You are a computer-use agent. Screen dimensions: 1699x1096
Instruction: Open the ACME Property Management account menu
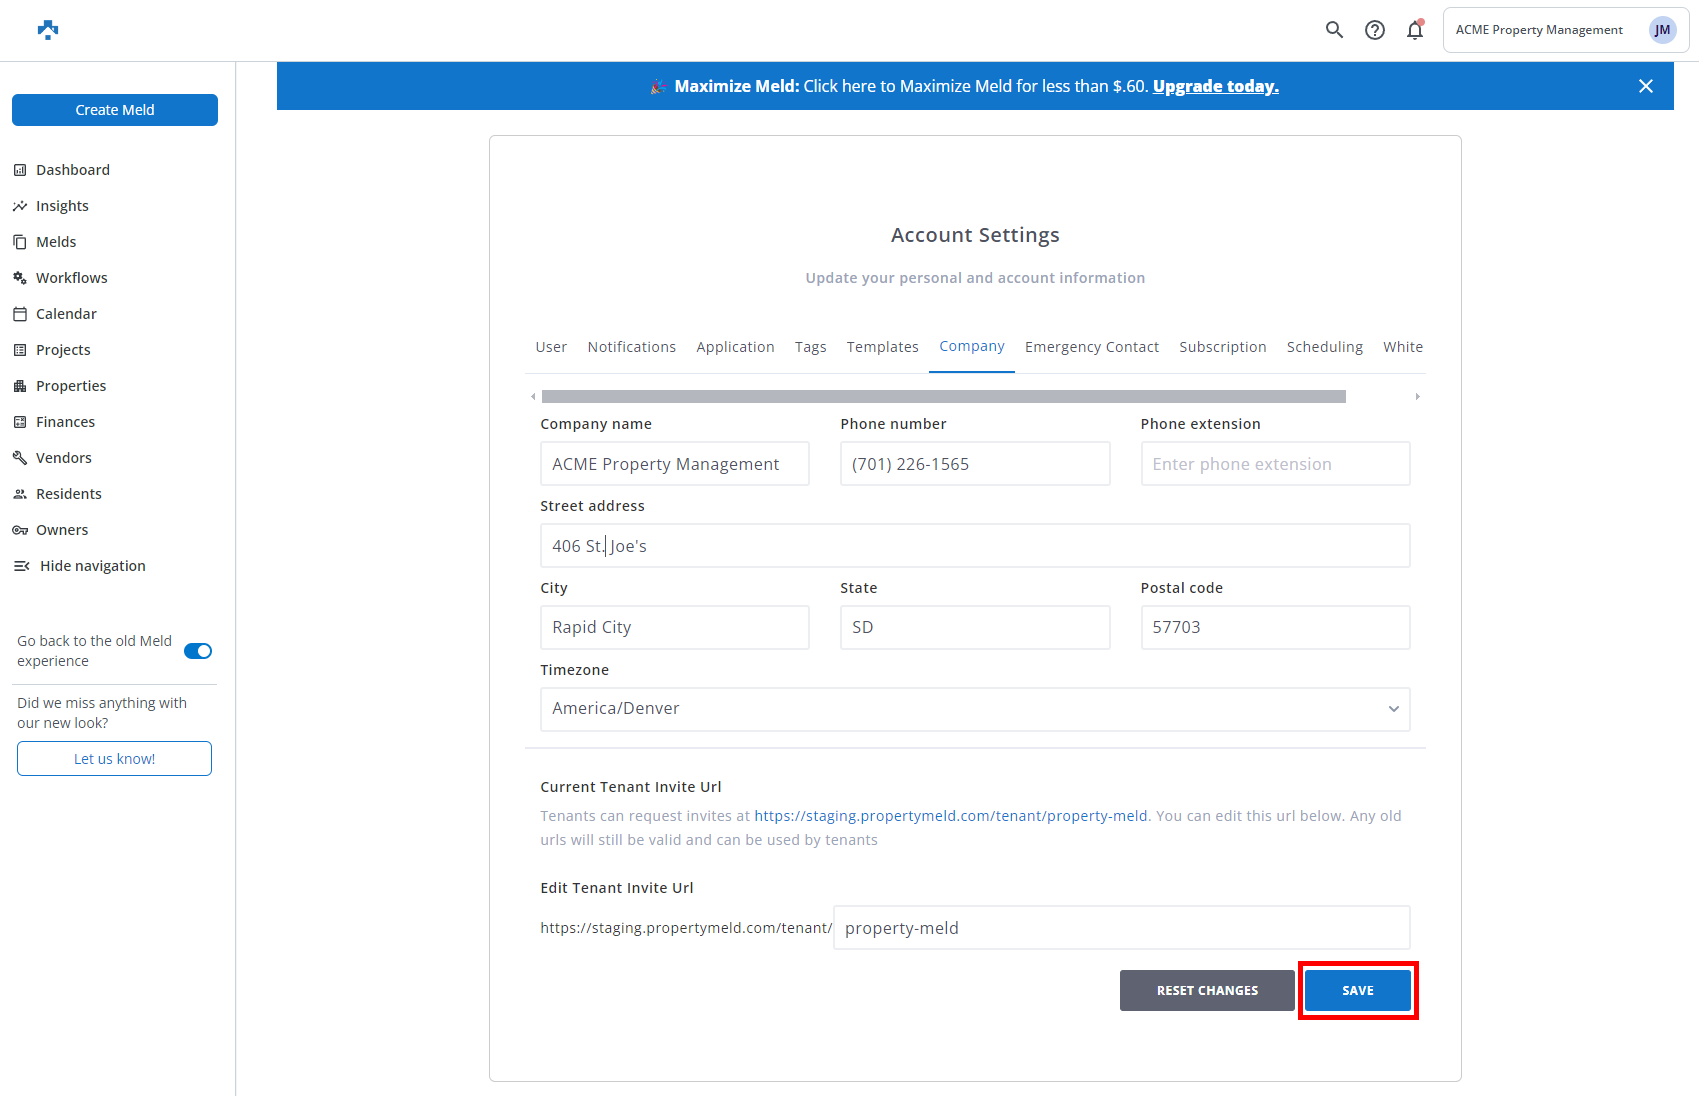[1565, 30]
